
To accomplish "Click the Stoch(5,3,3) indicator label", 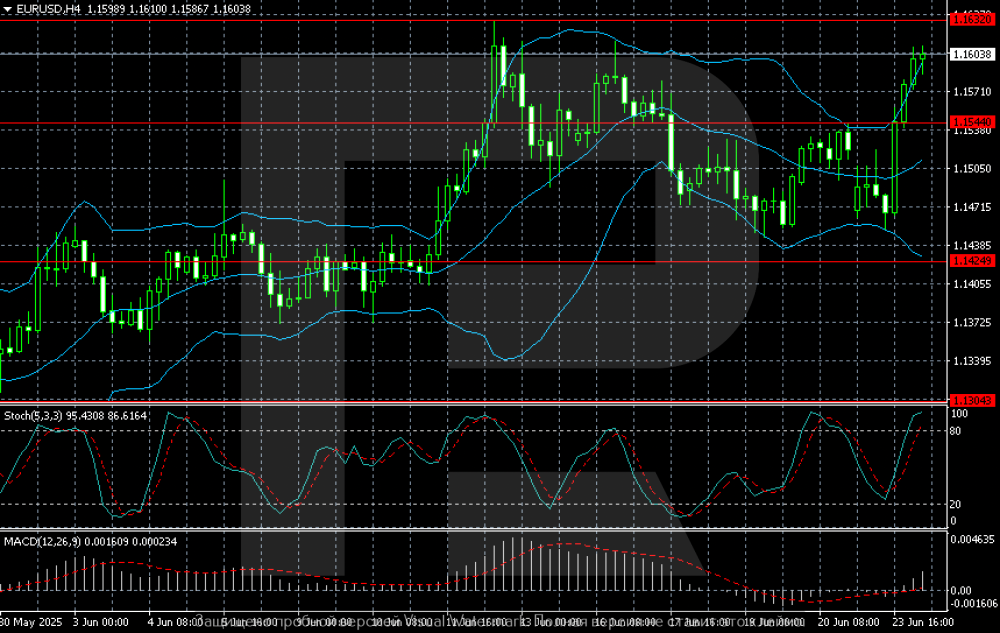I will (37, 414).
